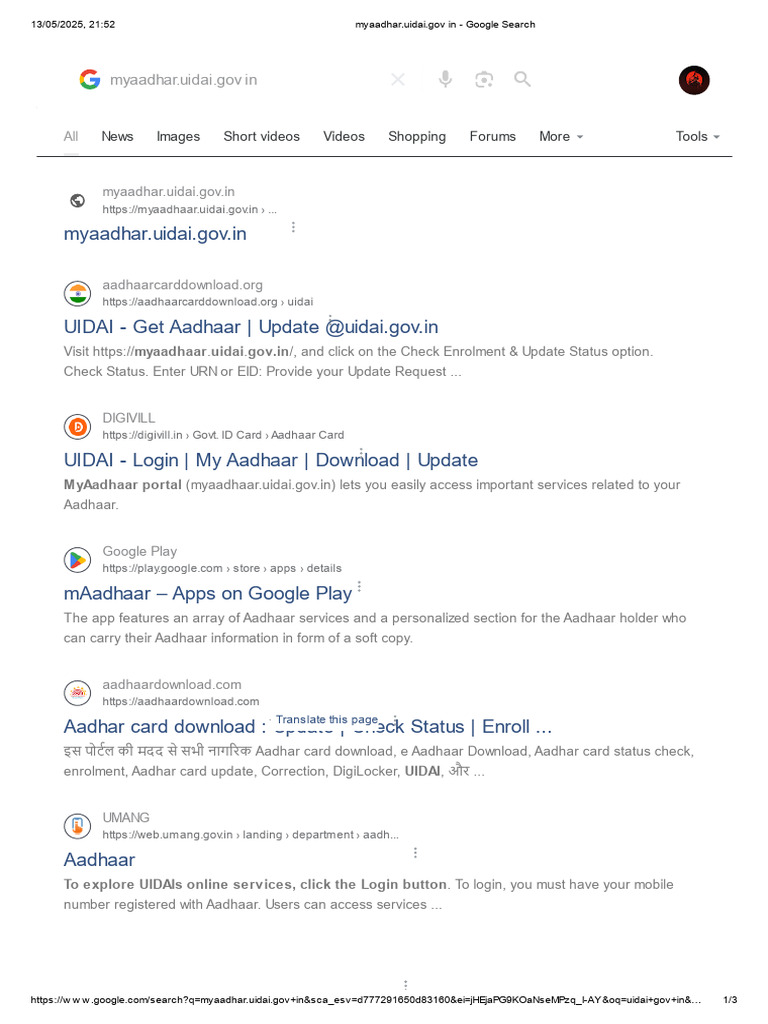The height and width of the screenshot is (1024, 768).
Task: Open three-dot options for myaadhar.uidai.gov.in result
Action: (293, 228)
